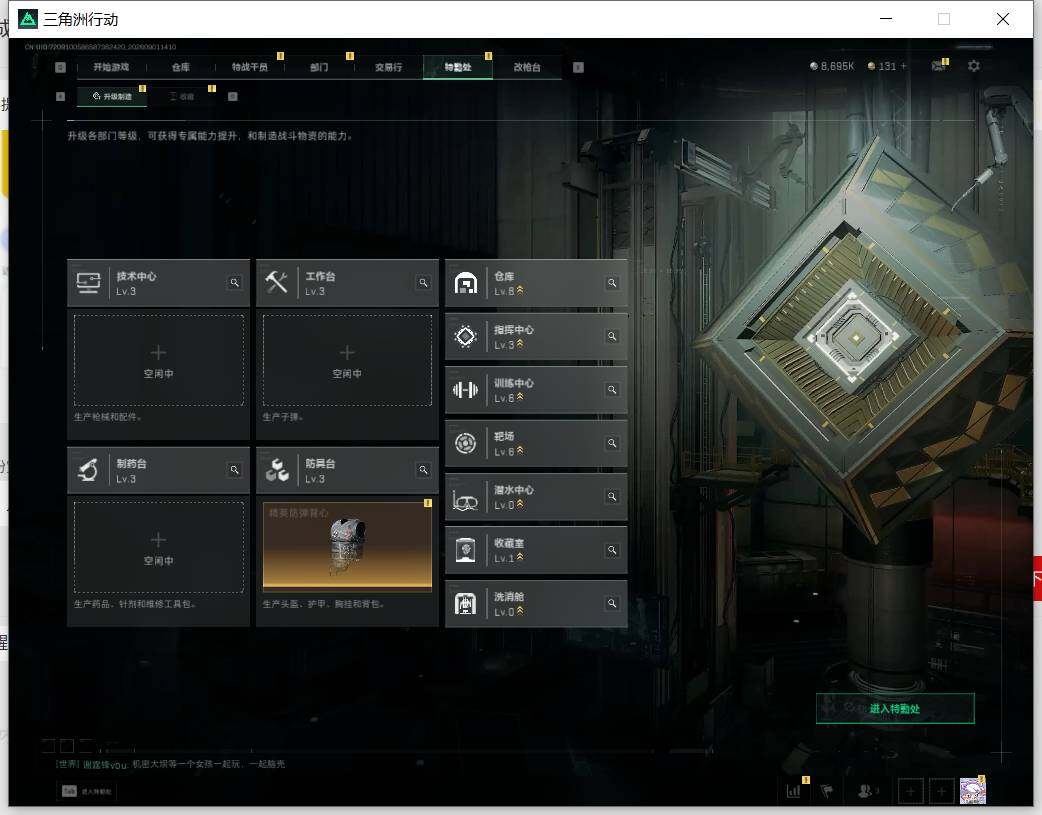Screen dimensions: 1042x815
Task: Switch to the 部门 tab
Action: tap(319, 67)
